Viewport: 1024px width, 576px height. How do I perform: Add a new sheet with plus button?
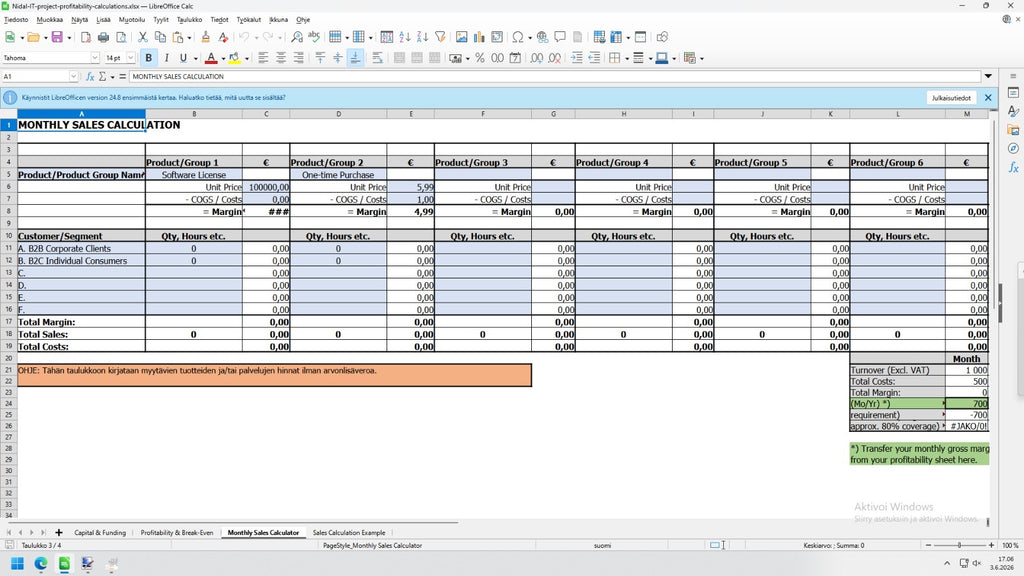(59, 532)
